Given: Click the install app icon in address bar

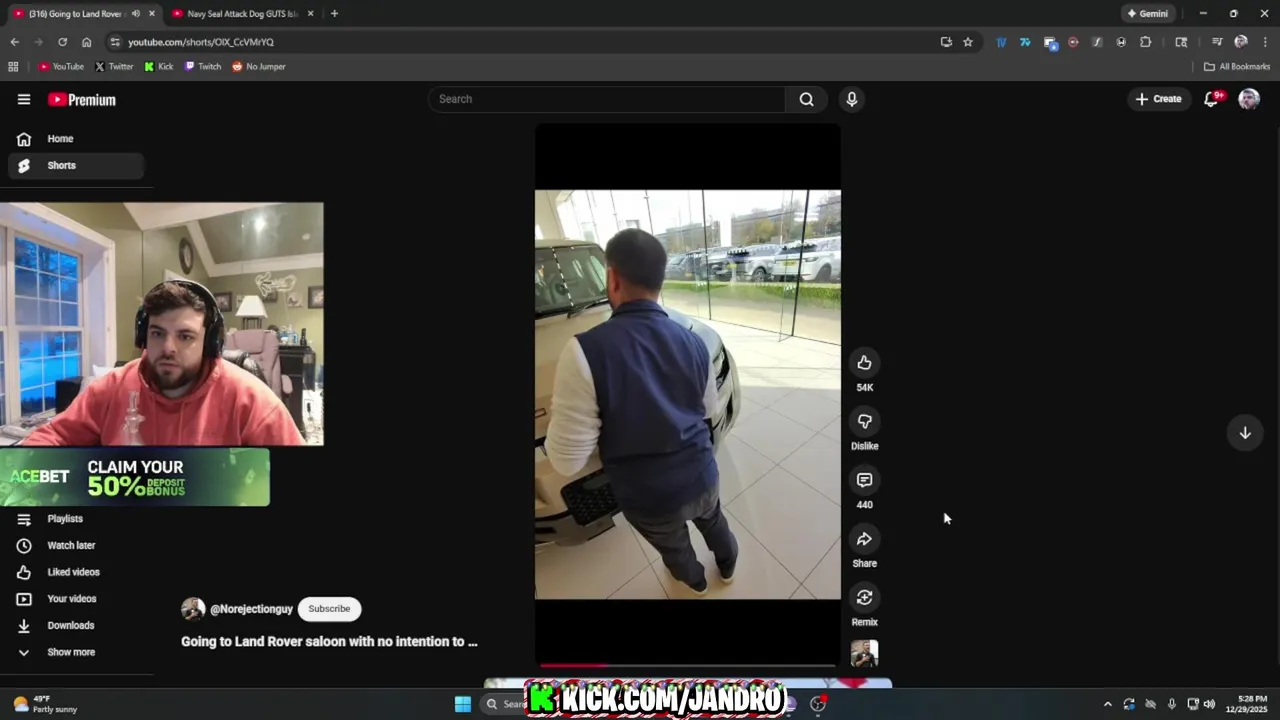Looking at the screenshot, I should [x=946, y=42].
